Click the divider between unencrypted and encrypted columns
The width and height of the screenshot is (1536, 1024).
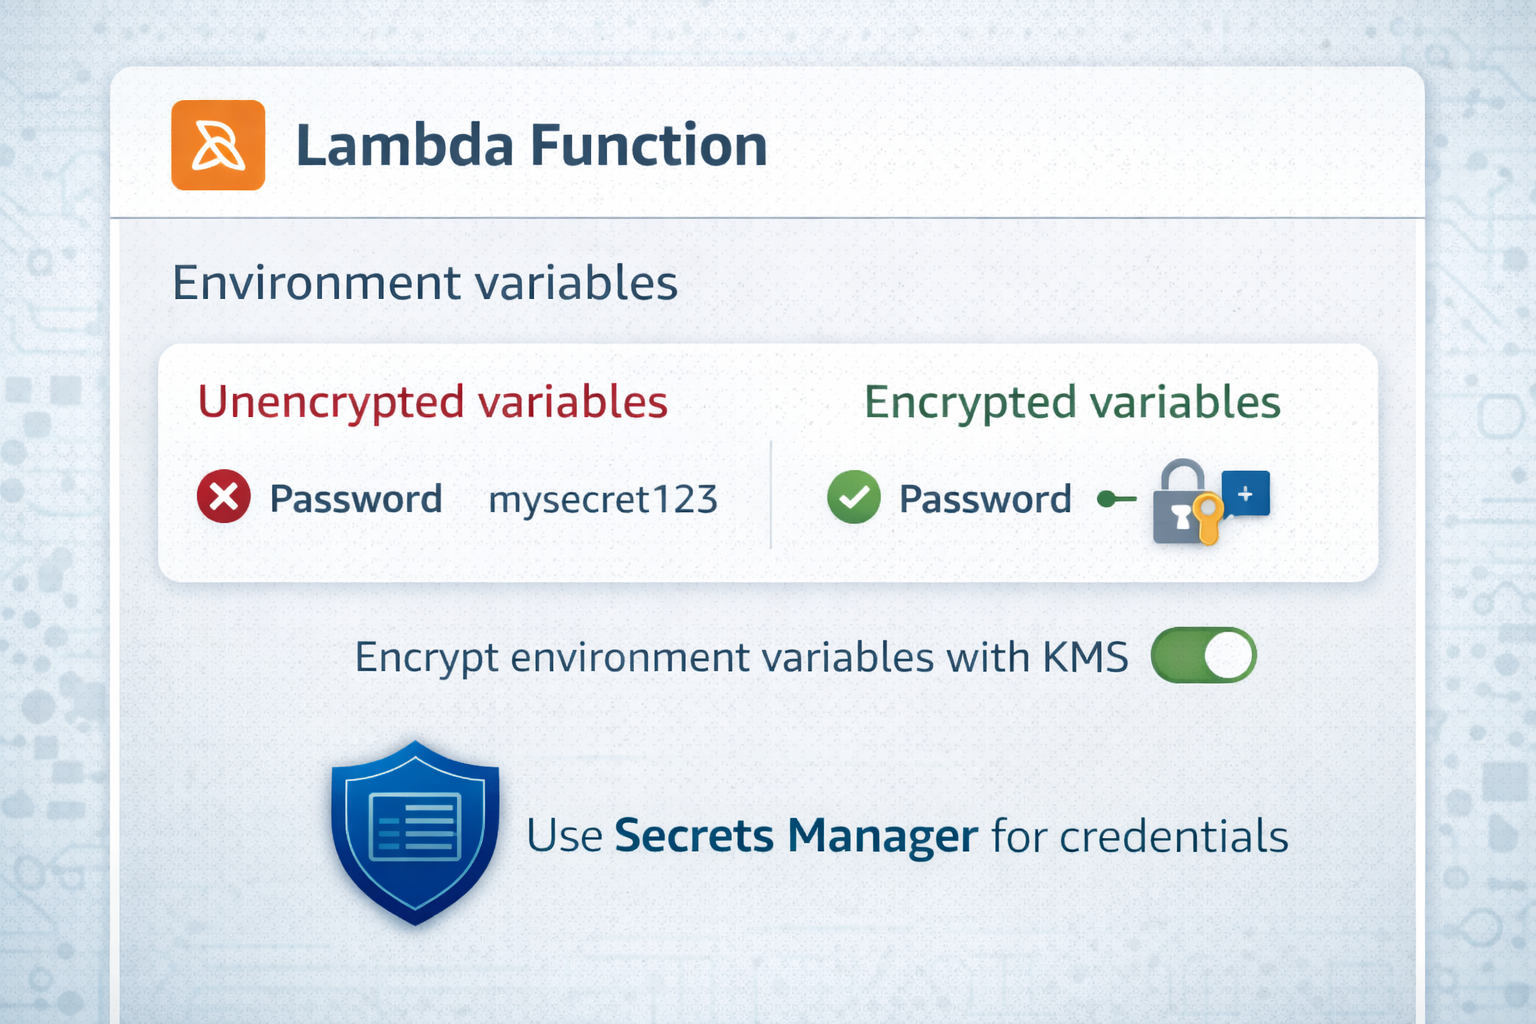click(771, 495)
